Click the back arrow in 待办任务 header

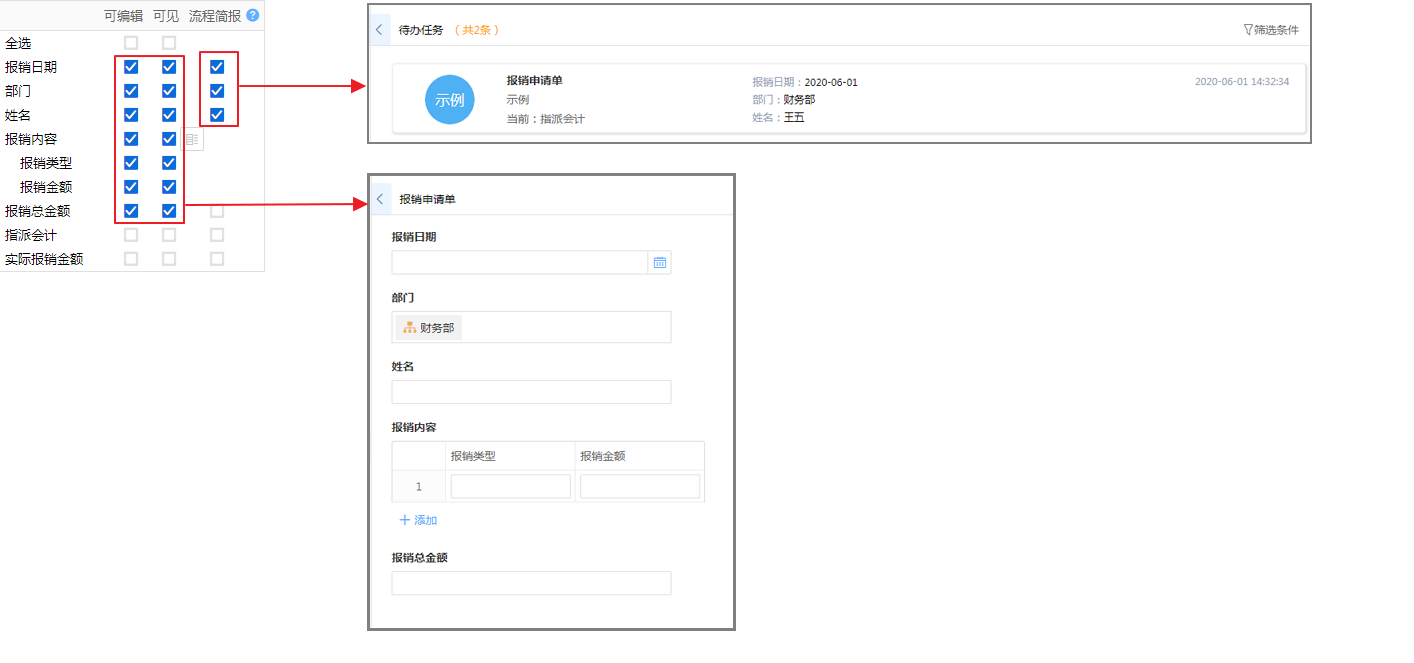tap(379, 30)
